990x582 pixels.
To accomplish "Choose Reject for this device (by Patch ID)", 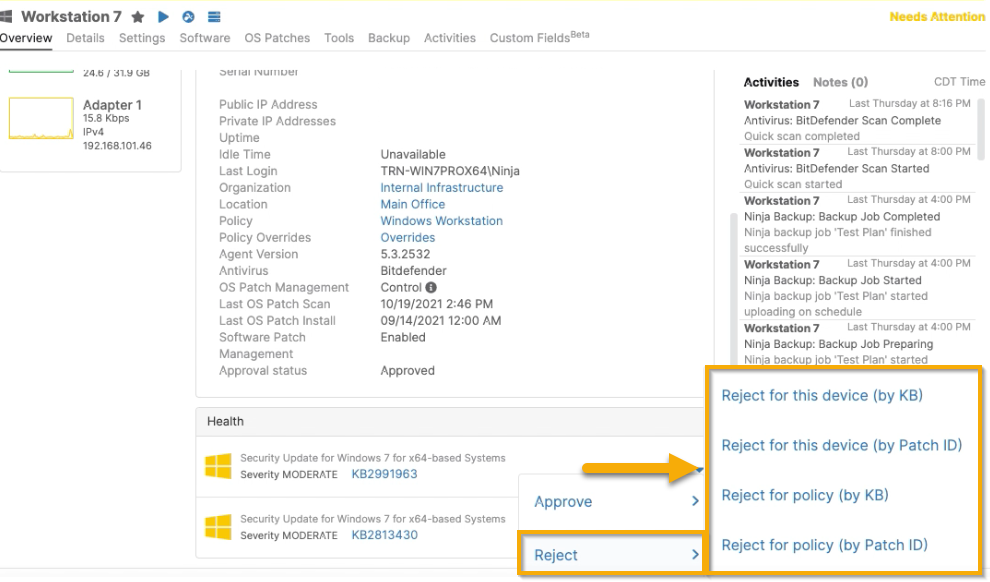I will (x=841, y=445).
